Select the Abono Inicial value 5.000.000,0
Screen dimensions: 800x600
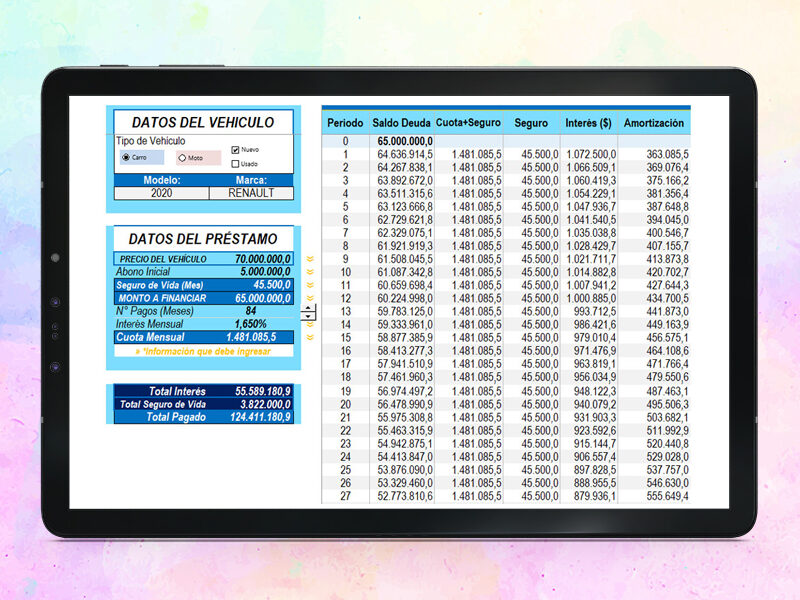pos(265,271)
